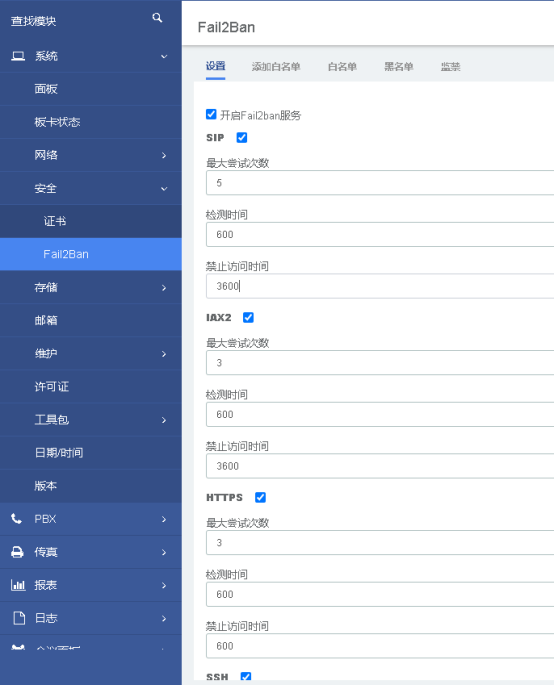Expand the 报表 menu arrow
The width and height of the screenshot is (554, 686).
(164, 585)
